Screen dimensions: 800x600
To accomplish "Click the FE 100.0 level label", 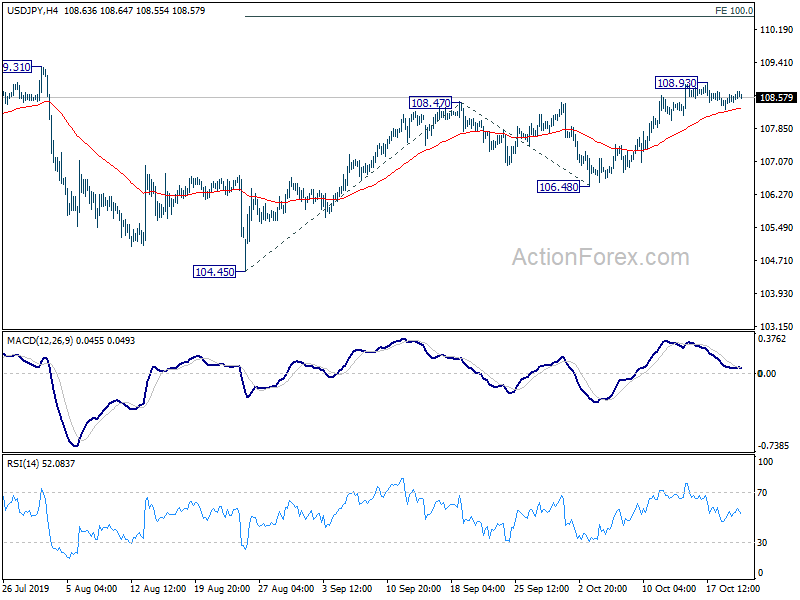I will tap(734, 11).
